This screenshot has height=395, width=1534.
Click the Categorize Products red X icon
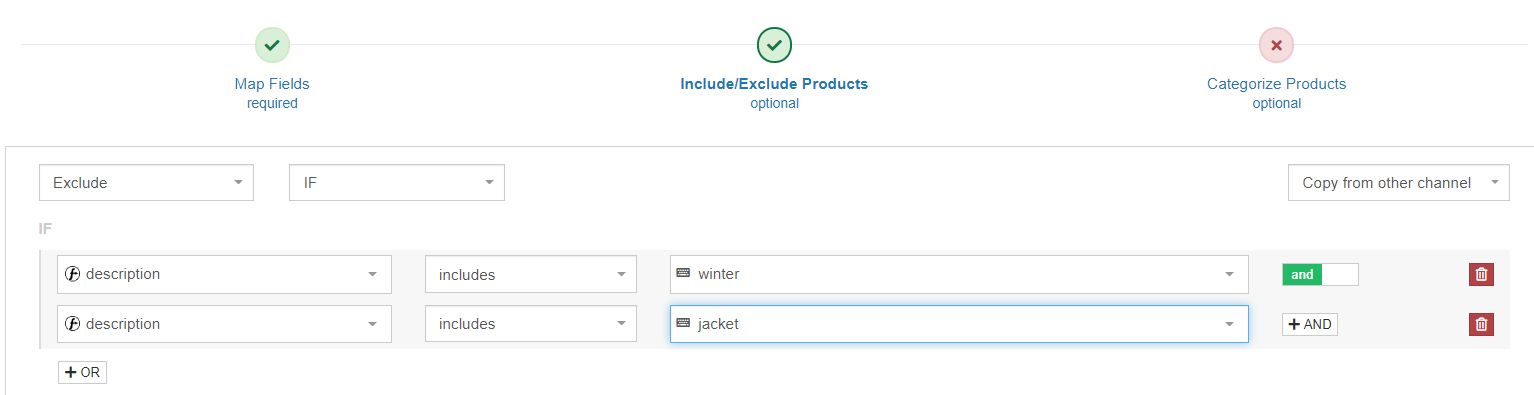1276,45
